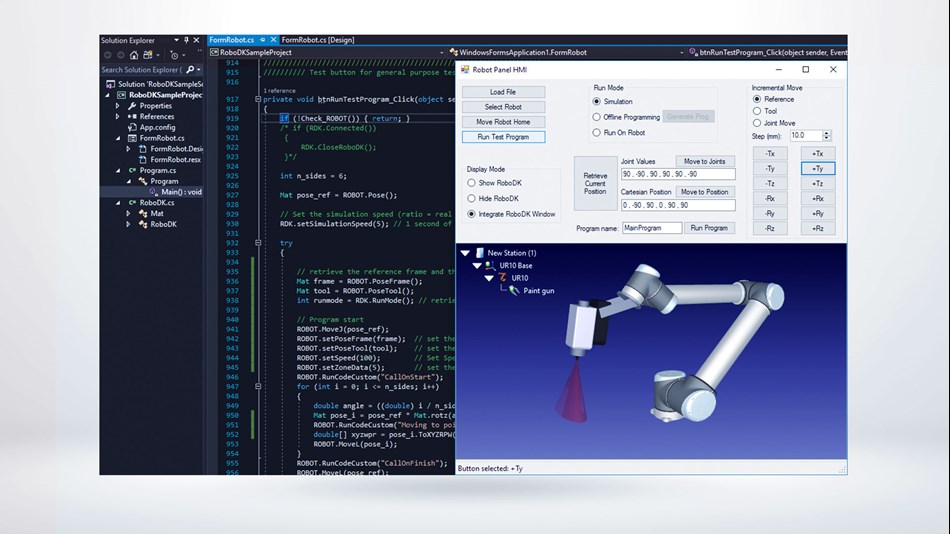
Task: Click the Solution icon at tree top
Action: (110, 84)
